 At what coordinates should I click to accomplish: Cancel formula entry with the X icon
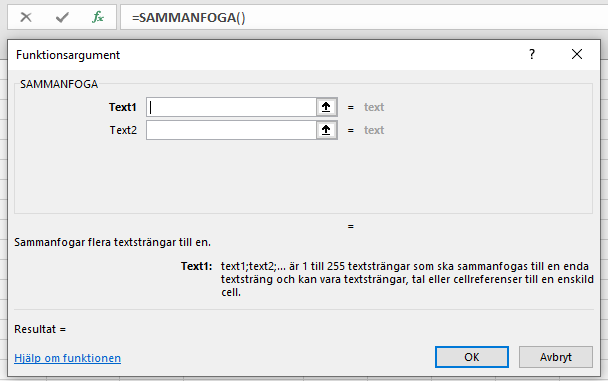pyautogui.click(x=26, y=17)
